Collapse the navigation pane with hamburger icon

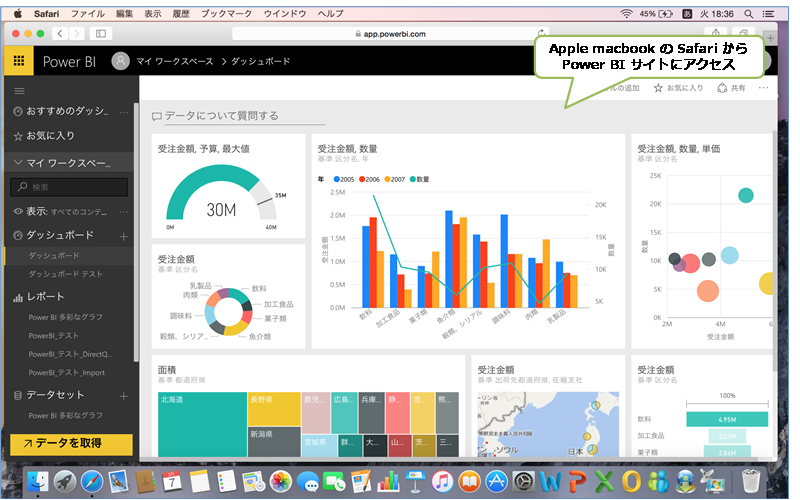point(19,91)
